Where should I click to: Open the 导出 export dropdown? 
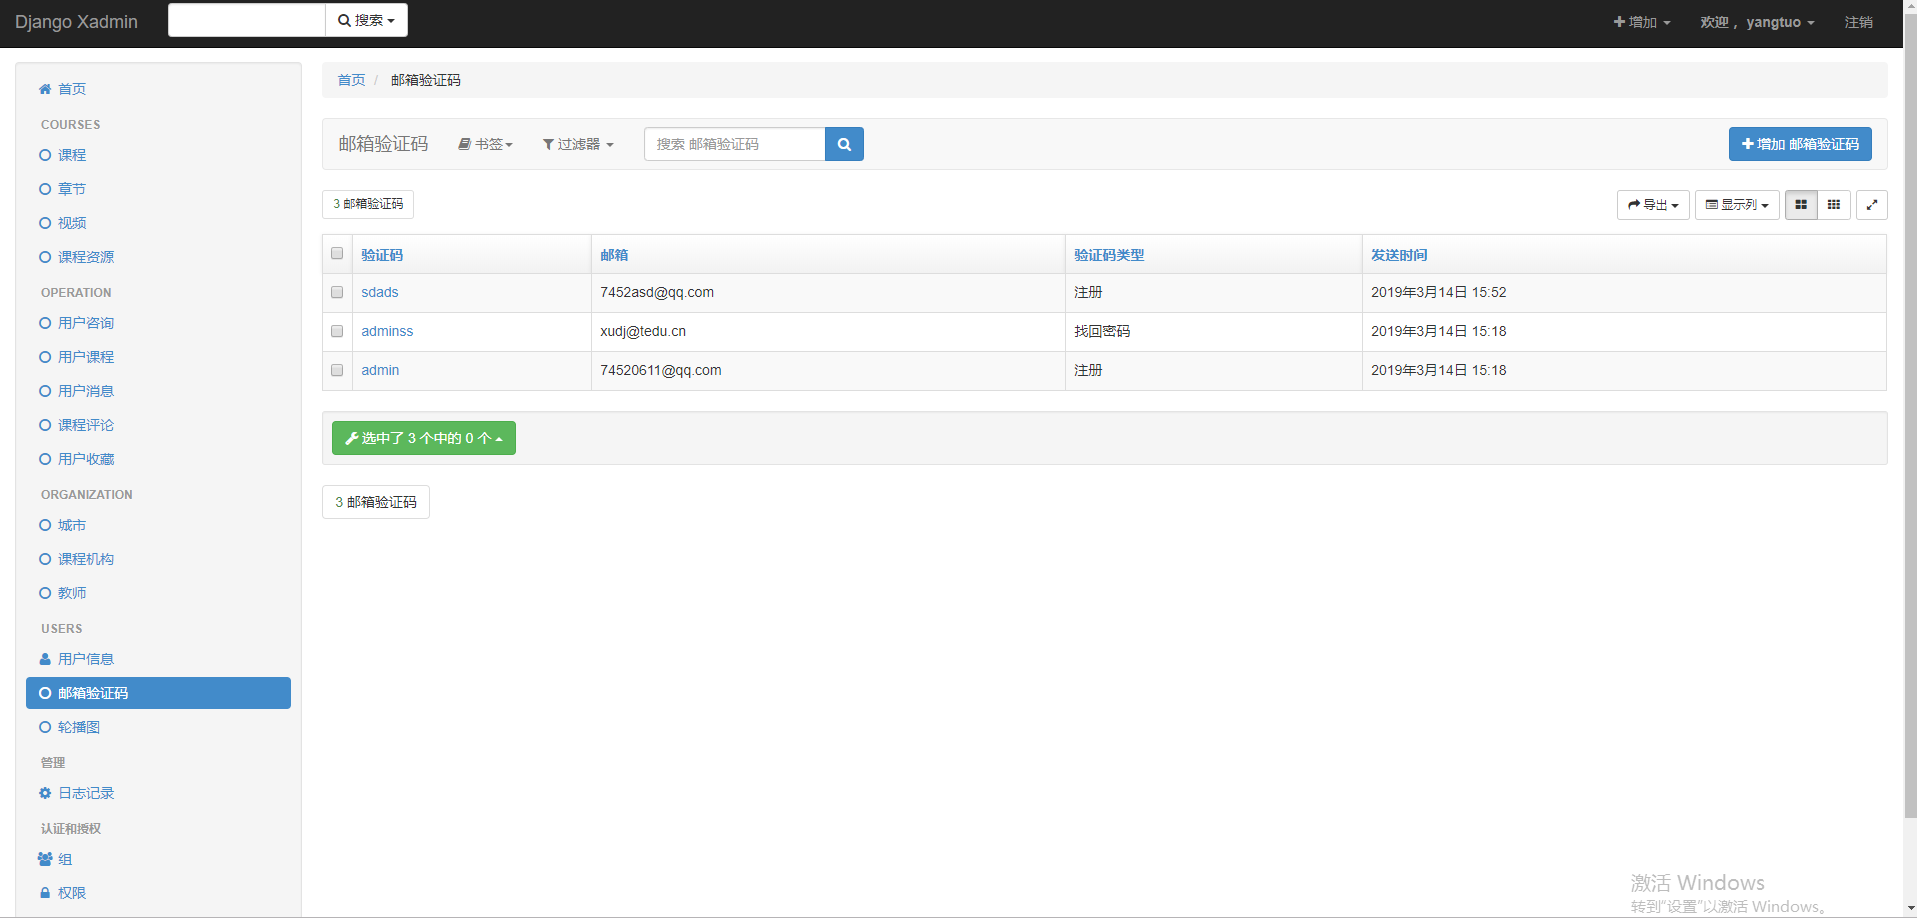point(1653,205)
